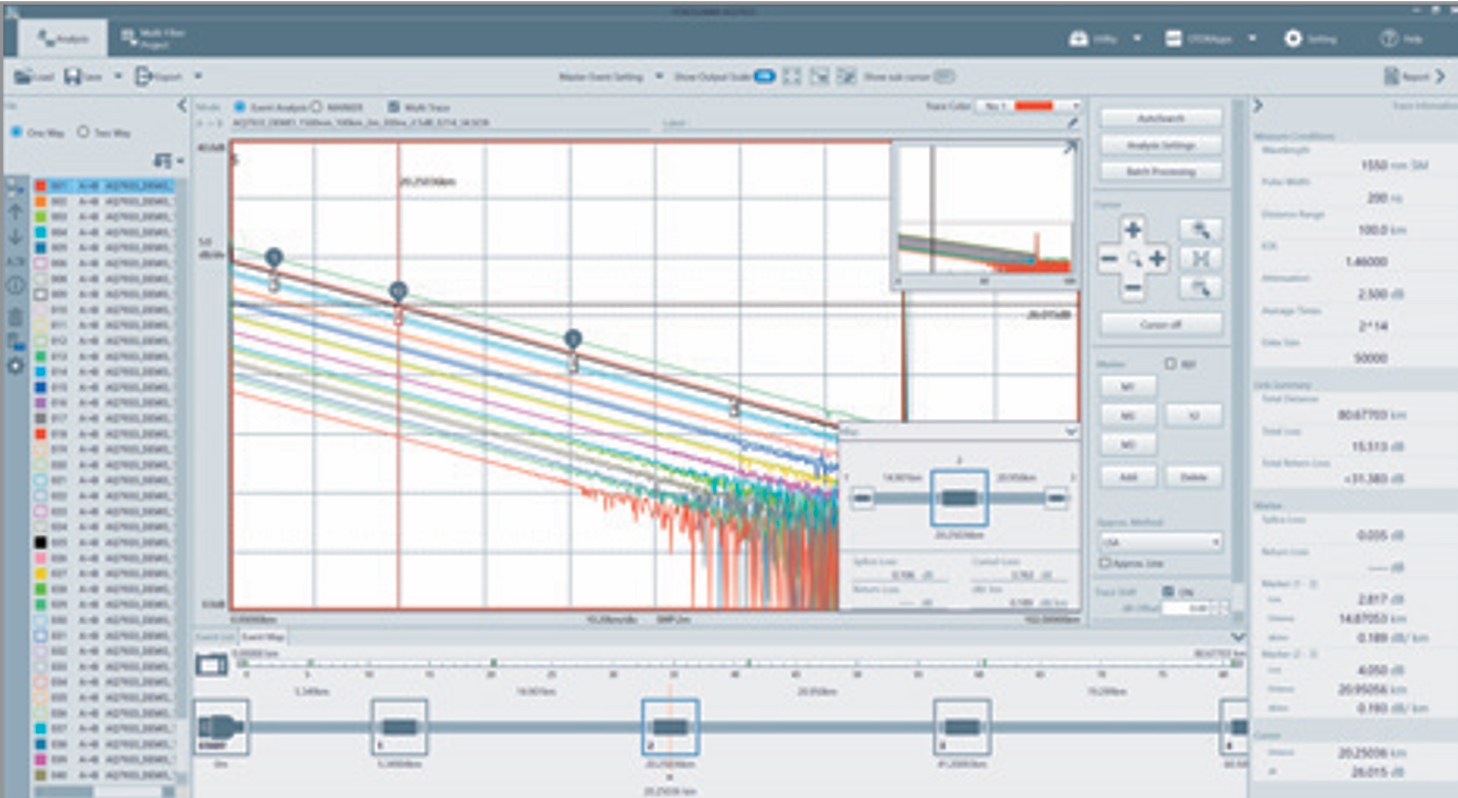The height and width of the screenshot is (798, 1458).
Task: Click the left minus zoom button in Cursor pad
Action: (x=1108, y=259)
